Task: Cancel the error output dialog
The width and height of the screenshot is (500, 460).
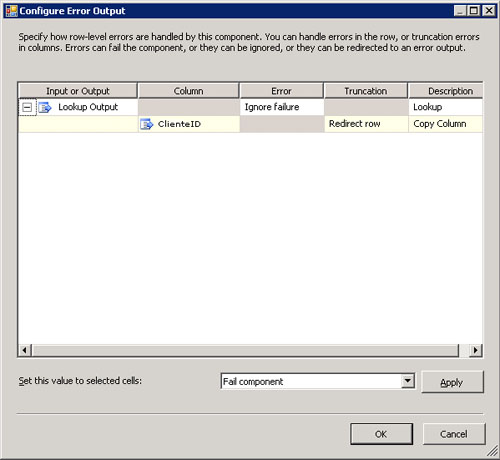Action: [454, 434]
